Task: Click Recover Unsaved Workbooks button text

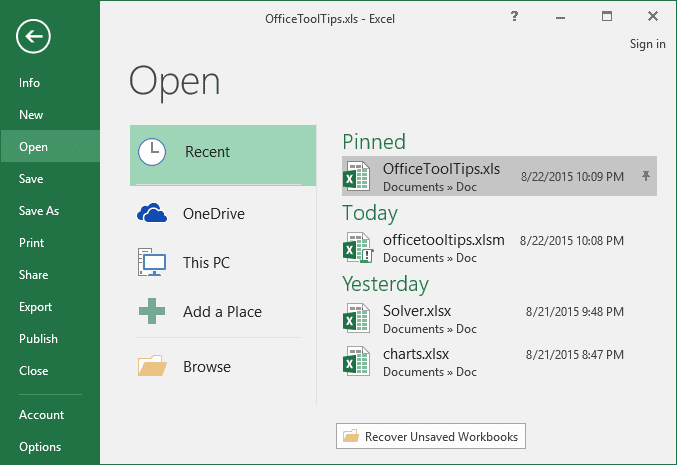Action: click(441, 436)
